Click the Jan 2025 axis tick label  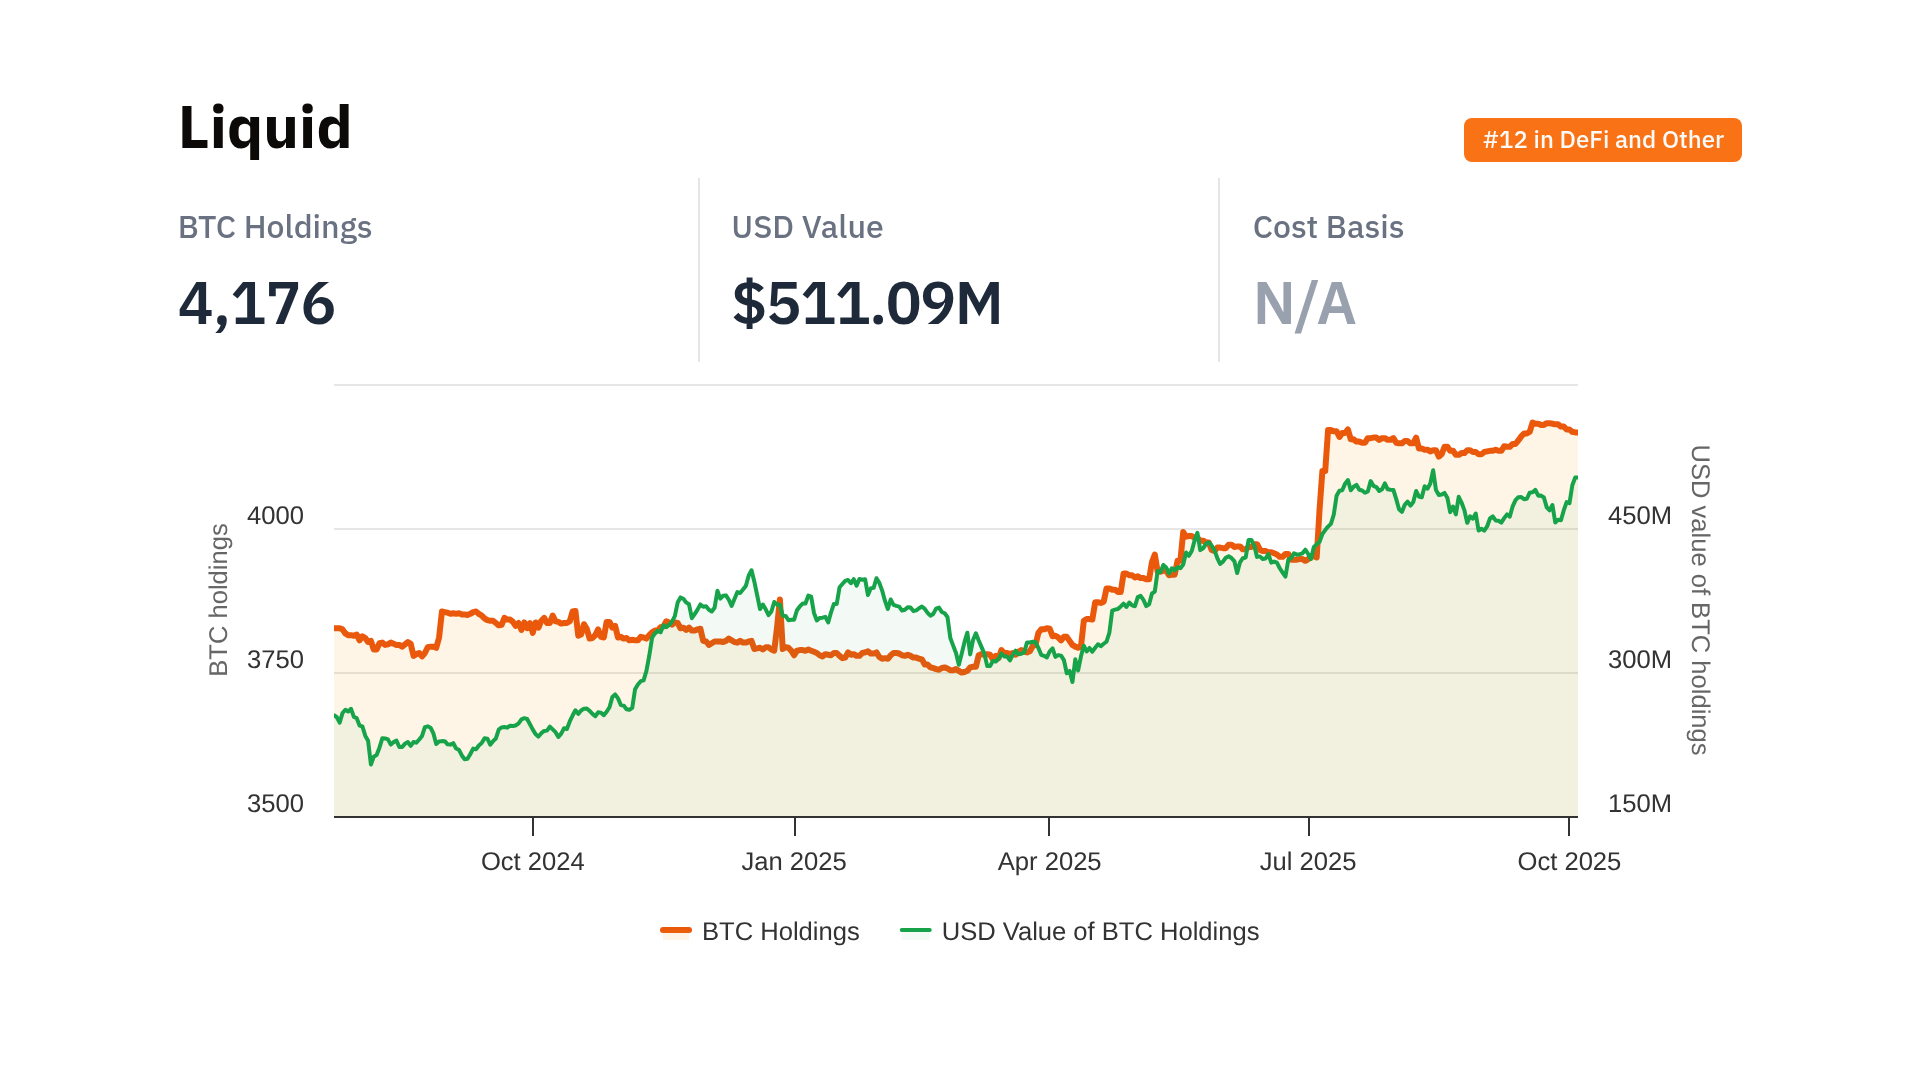(x=794, y=861)
